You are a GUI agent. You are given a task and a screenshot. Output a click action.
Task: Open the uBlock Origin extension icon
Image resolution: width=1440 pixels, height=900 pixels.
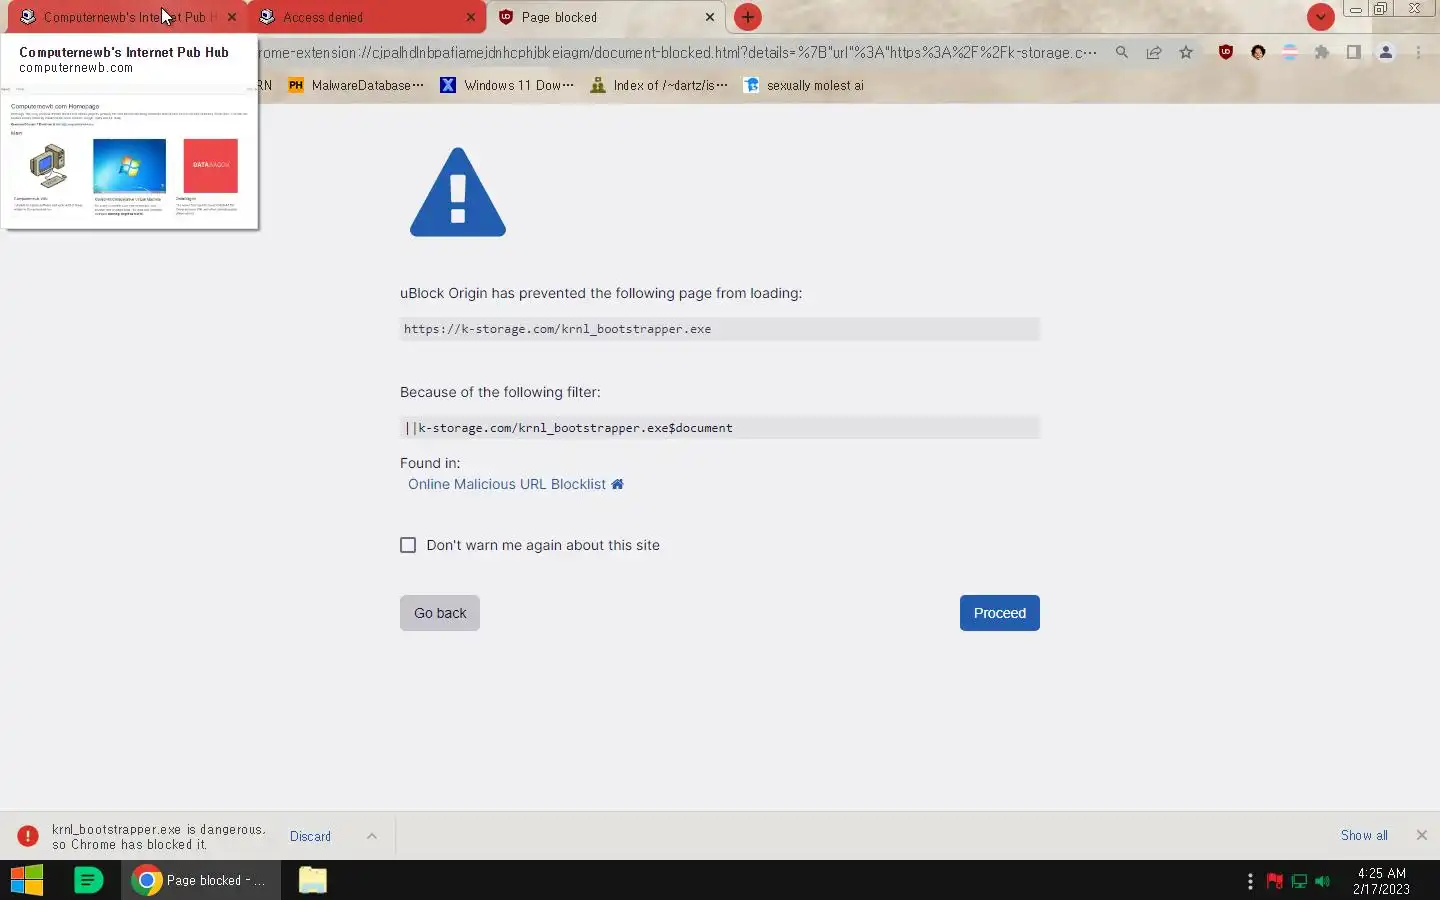(x=1226, y=52)
